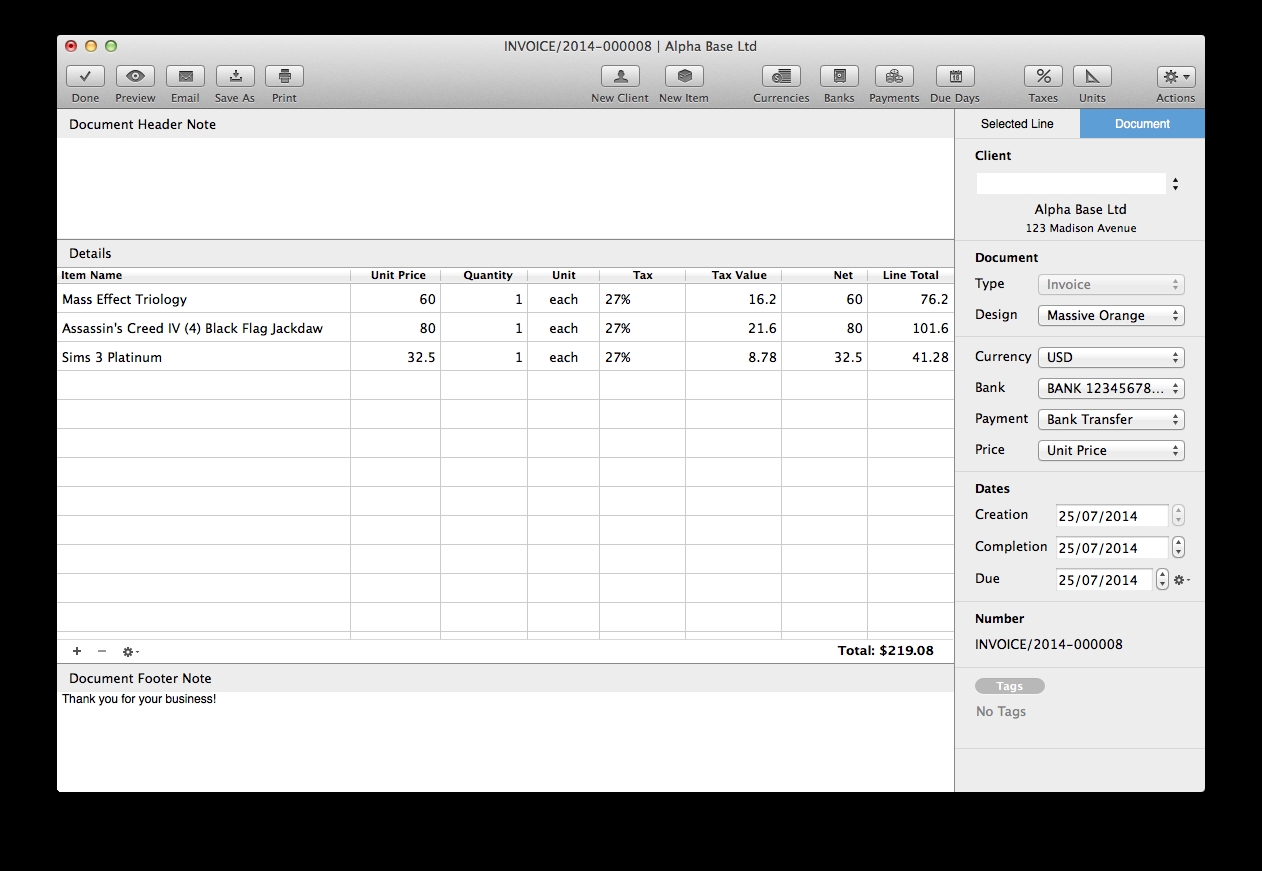1262x871 pixels.
Task: Click the 8.78 tax value cell
Action: (x=734, y=357)
